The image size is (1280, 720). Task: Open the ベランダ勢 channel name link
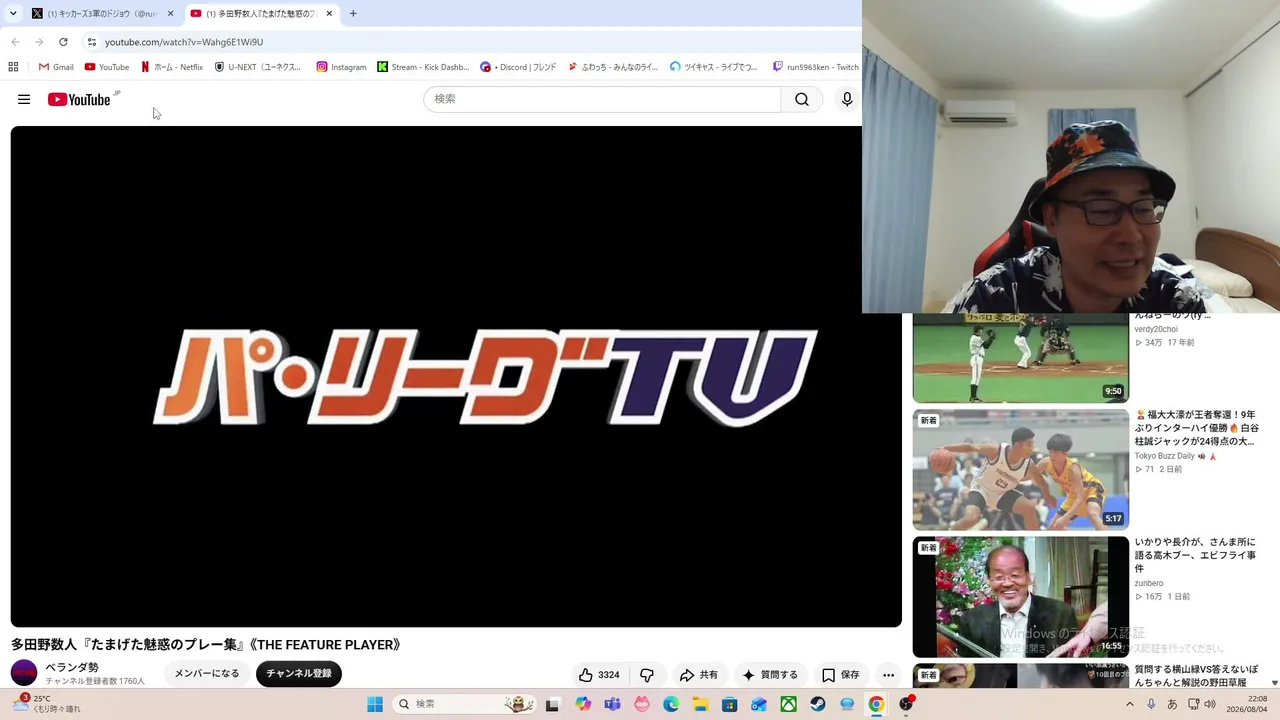72,667
